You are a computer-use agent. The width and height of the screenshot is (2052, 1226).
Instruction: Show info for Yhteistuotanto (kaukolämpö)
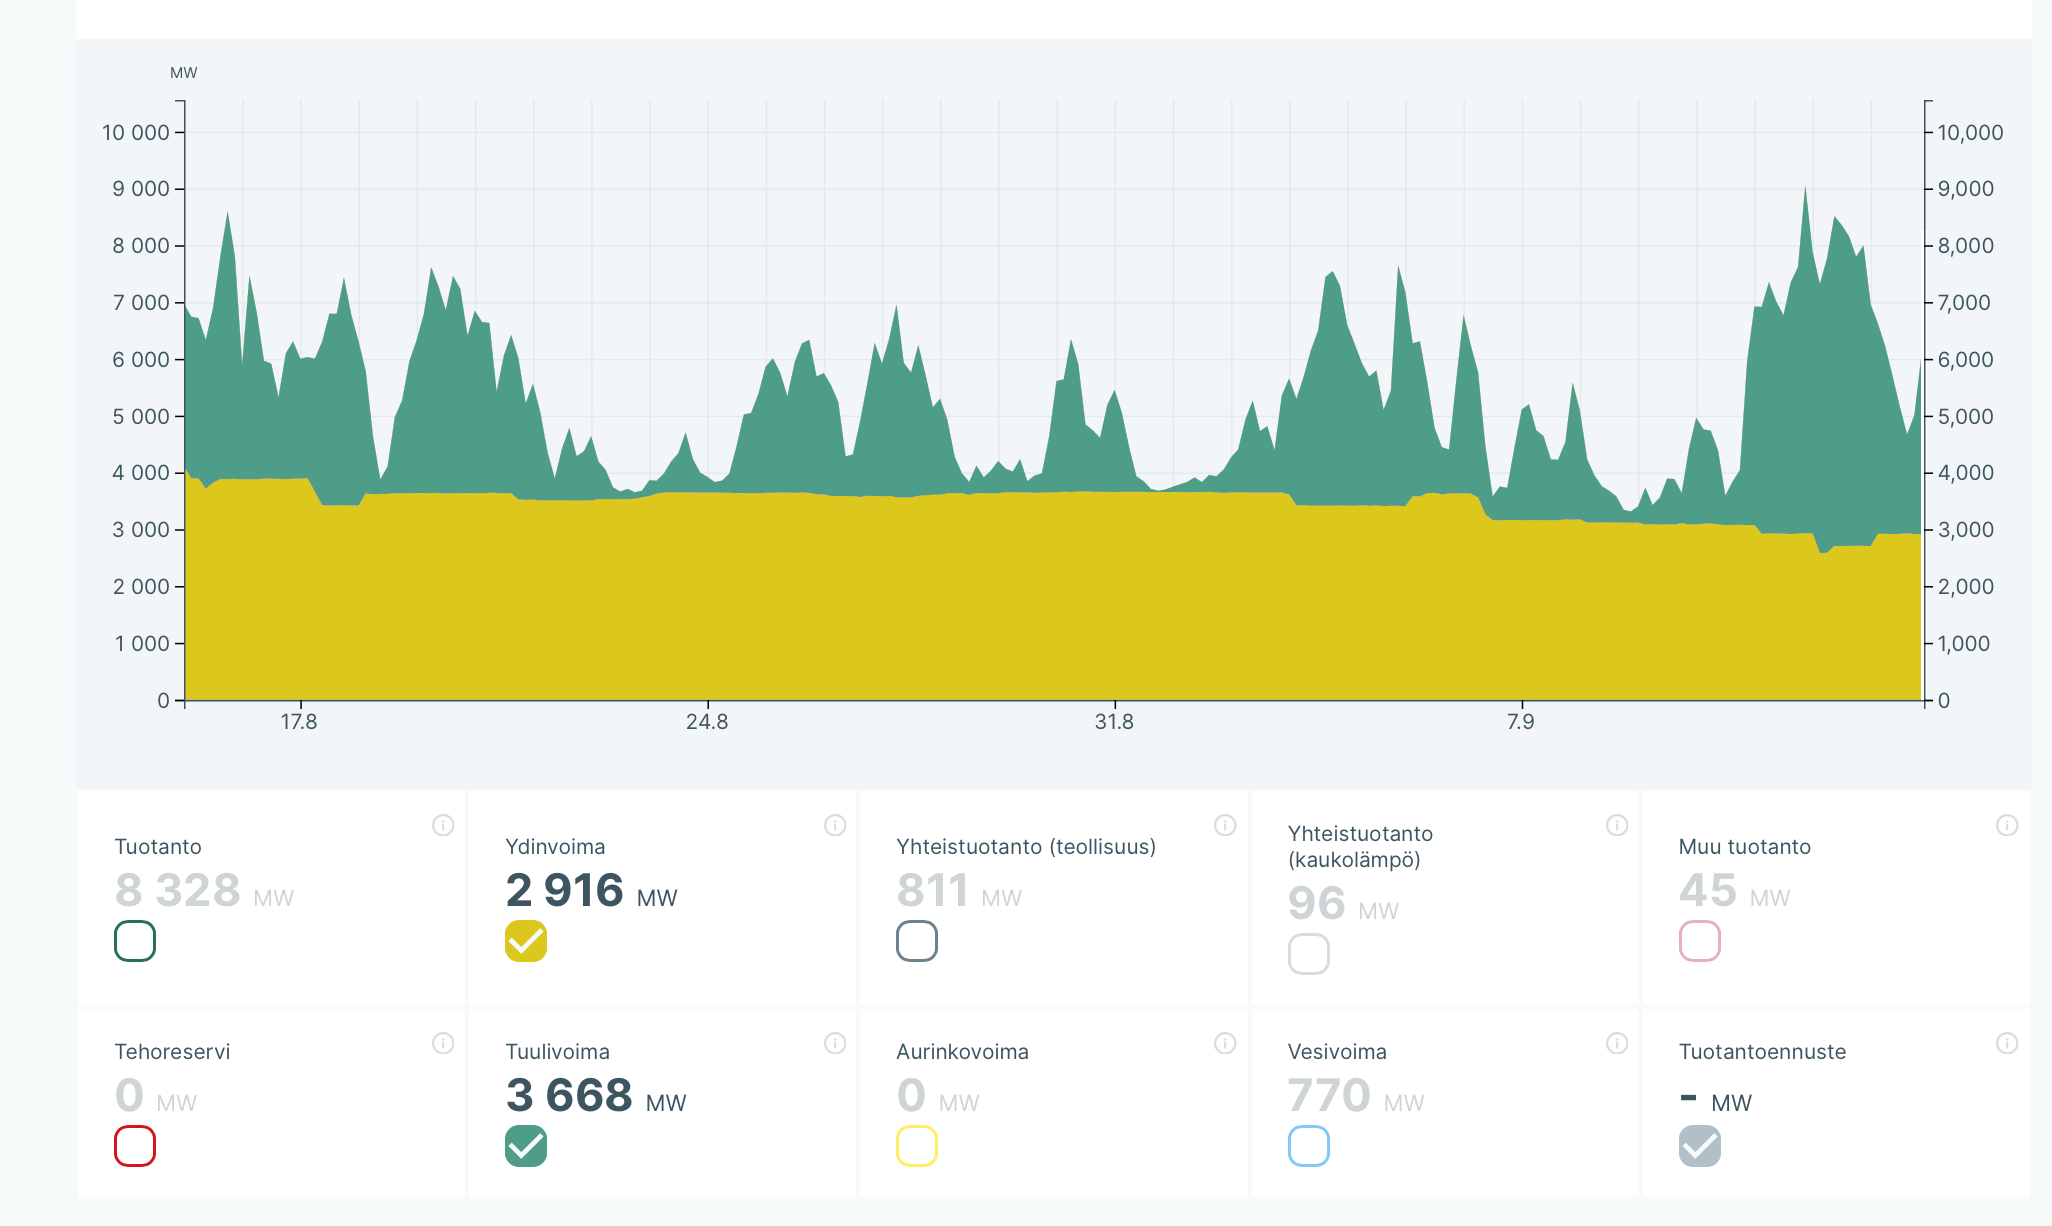pos(1617,825)
